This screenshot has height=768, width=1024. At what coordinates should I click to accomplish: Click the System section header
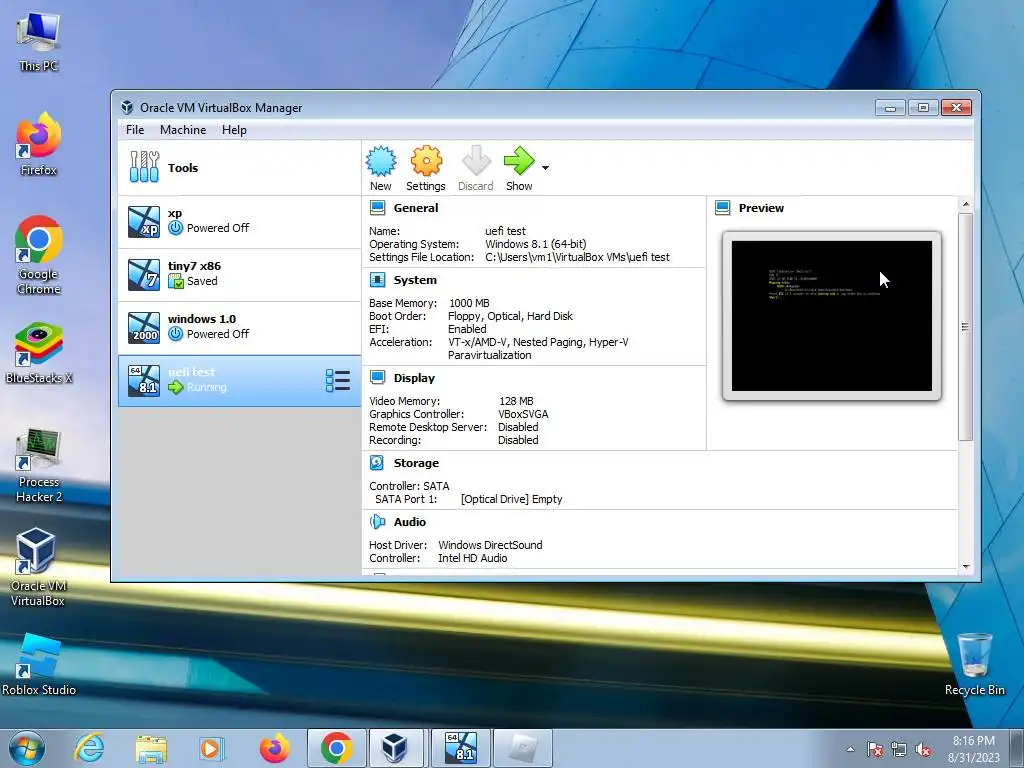[415, 280]
